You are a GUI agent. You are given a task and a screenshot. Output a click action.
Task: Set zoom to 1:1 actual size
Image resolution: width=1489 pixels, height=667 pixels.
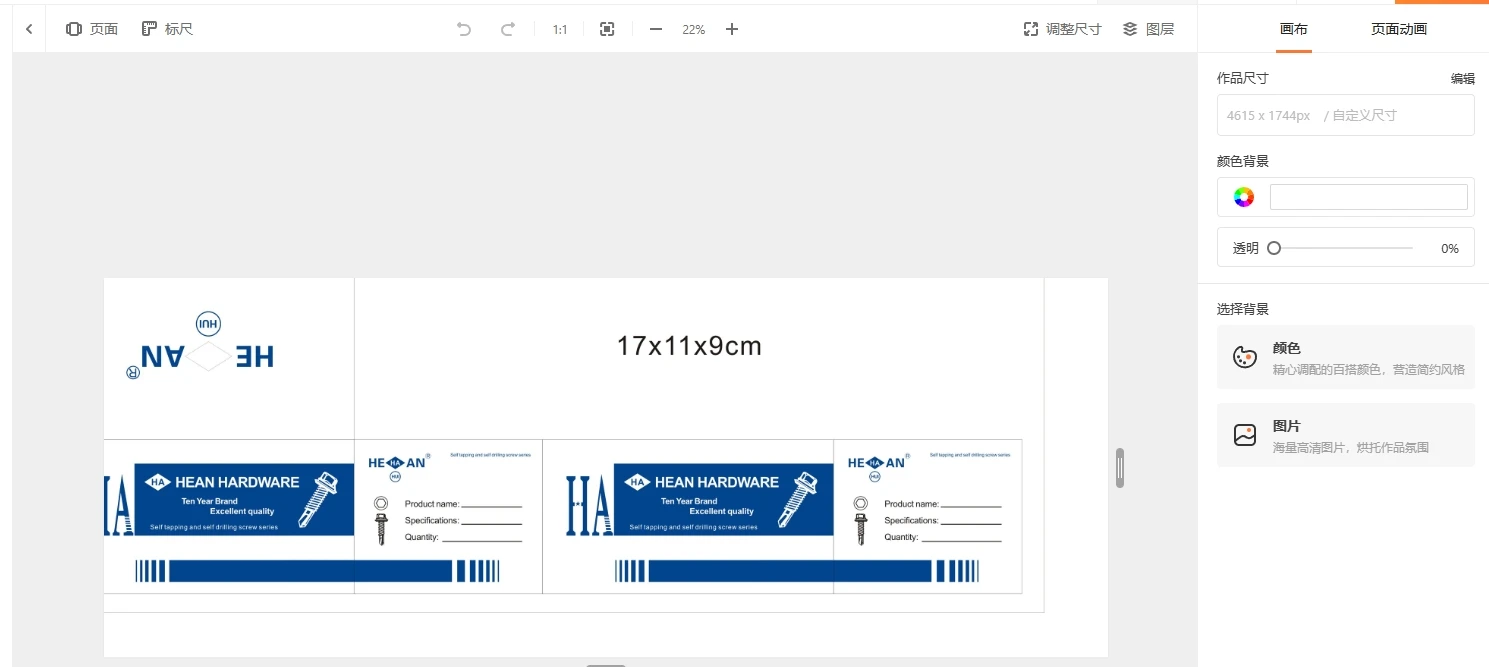560,29
